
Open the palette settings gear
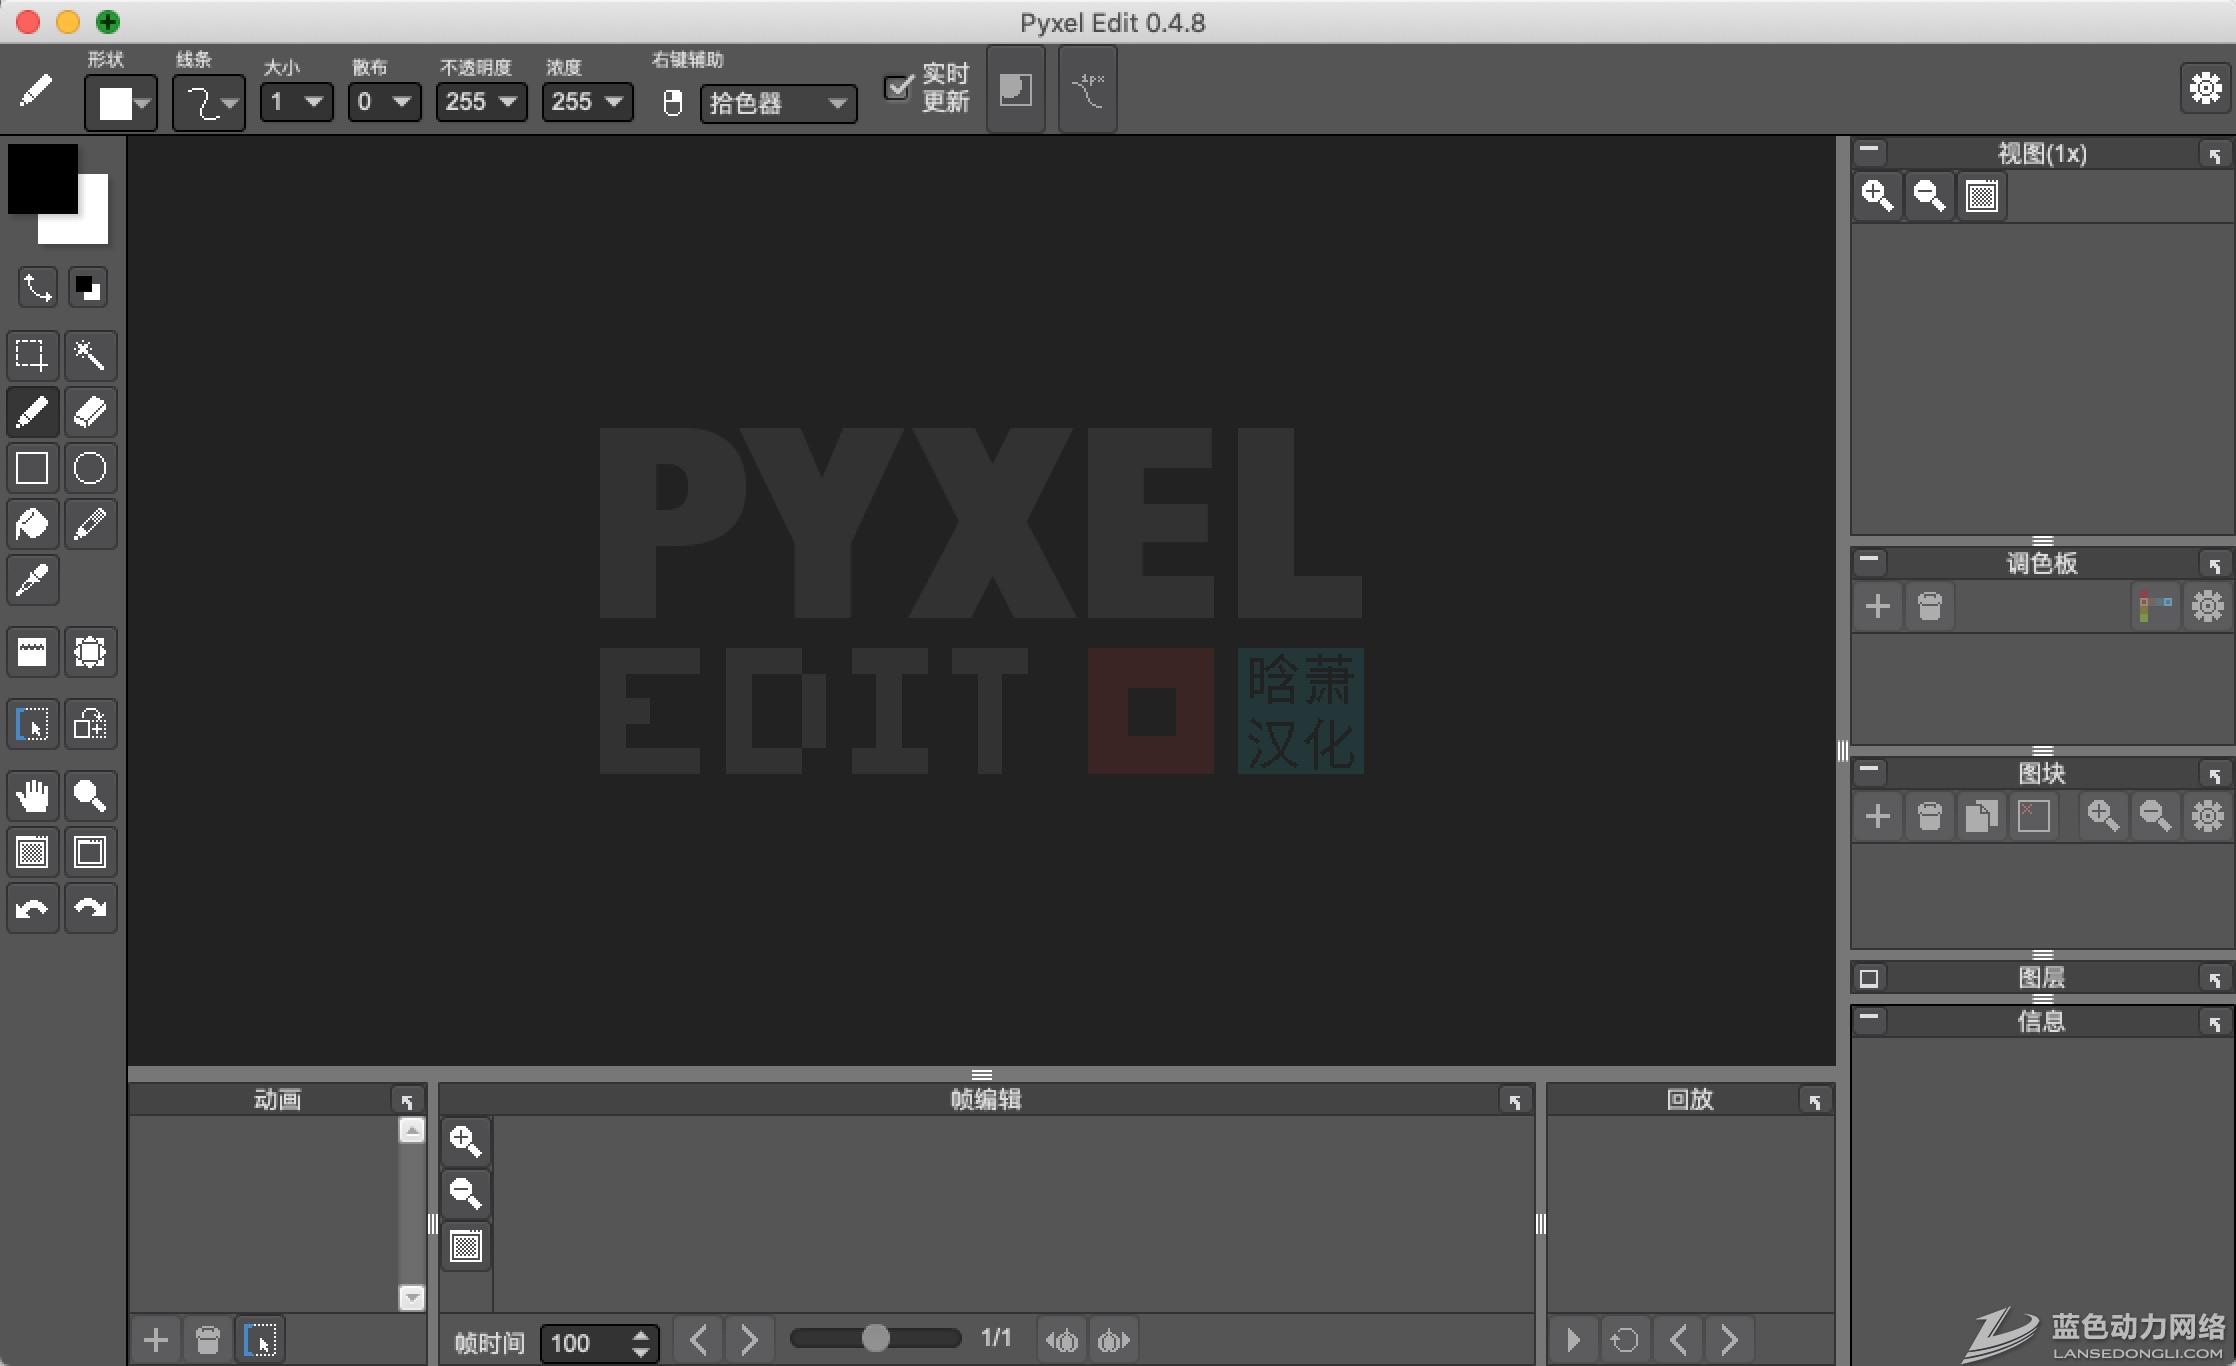[2208, 605]
